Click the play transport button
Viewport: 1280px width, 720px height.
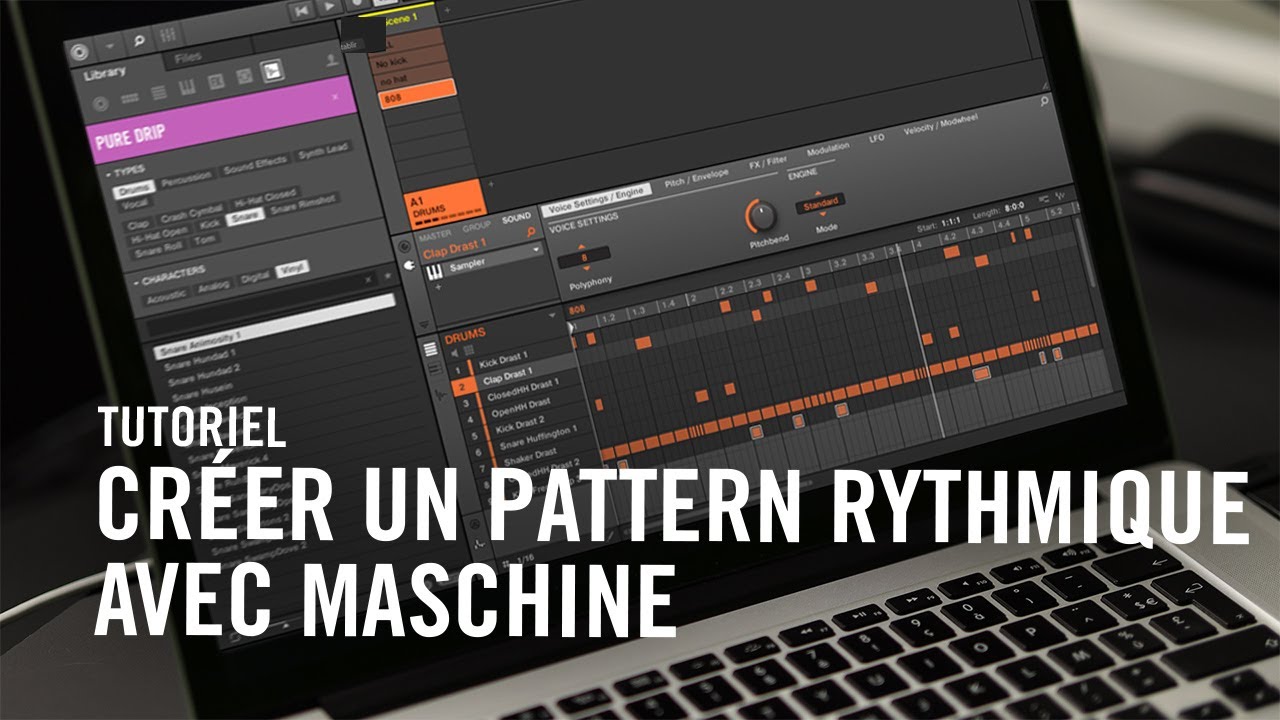[x=330, y=7]
